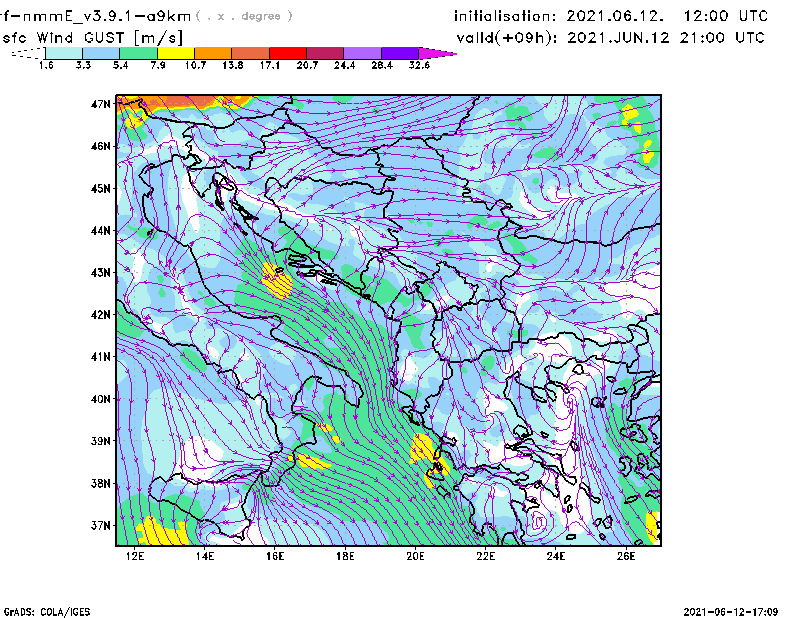Click the 41N latitude label
Image resolution: width=800 pixels, height=618 pixels.
point(100,357)
